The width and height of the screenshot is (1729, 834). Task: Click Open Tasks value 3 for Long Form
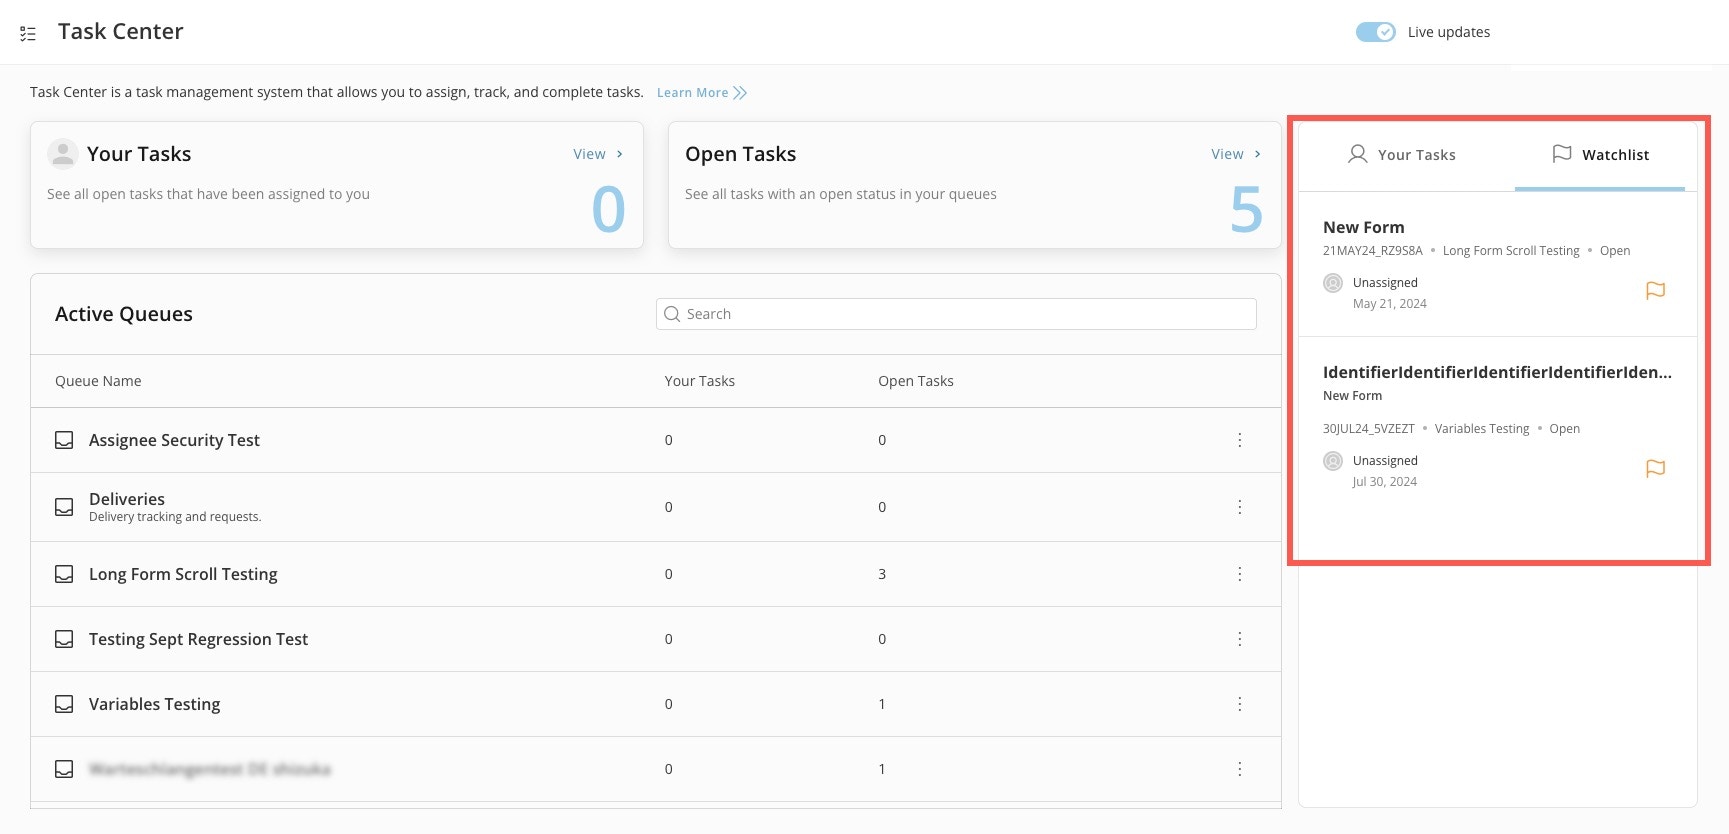pos(882,574)
